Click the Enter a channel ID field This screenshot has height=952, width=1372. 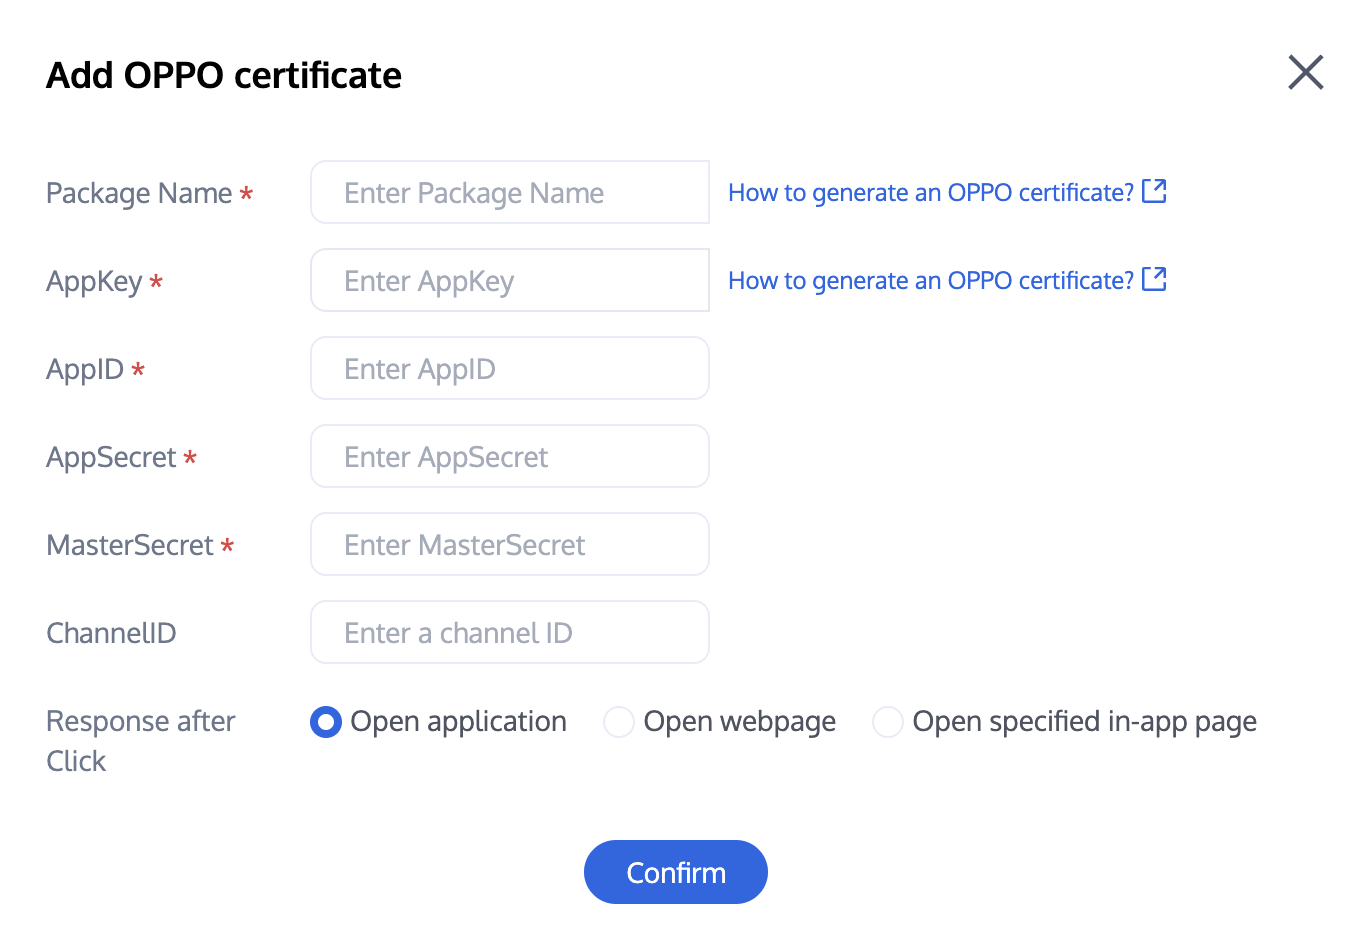[x=510, y=633]
